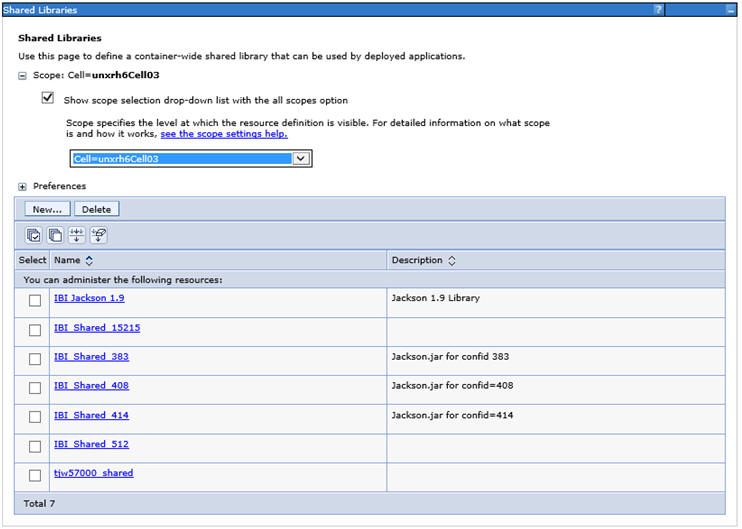Open the IBI_Shared_512 library link
742x529 pixels.
click(91, 444)
